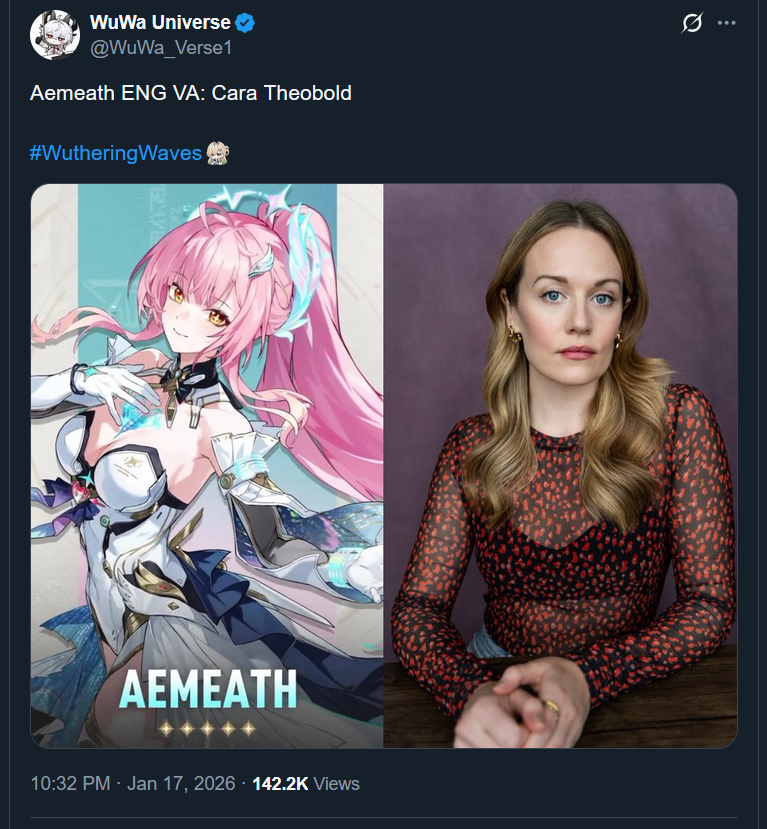The image size is (767, 829).
Task: Click the 142.2K view count
Action: pos(280,784)
